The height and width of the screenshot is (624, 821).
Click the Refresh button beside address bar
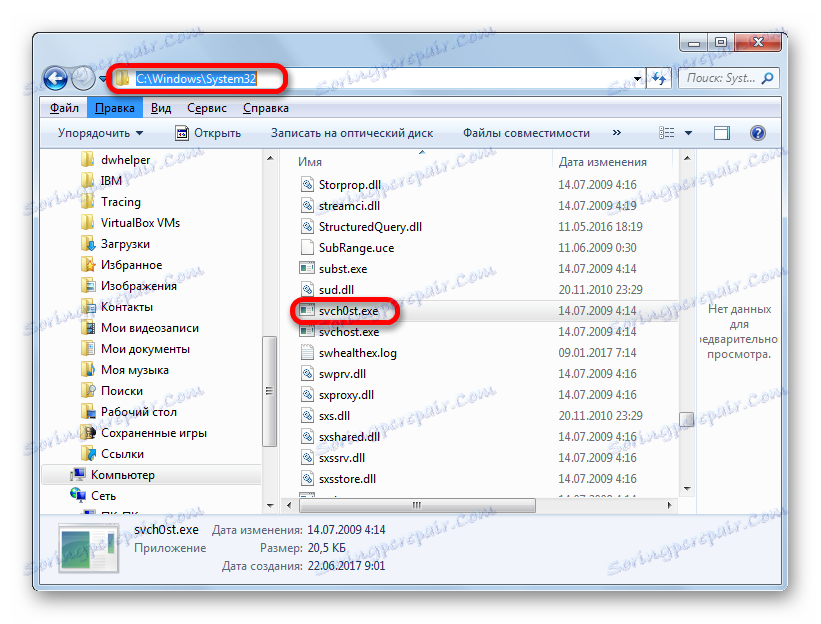pos(659,79)
